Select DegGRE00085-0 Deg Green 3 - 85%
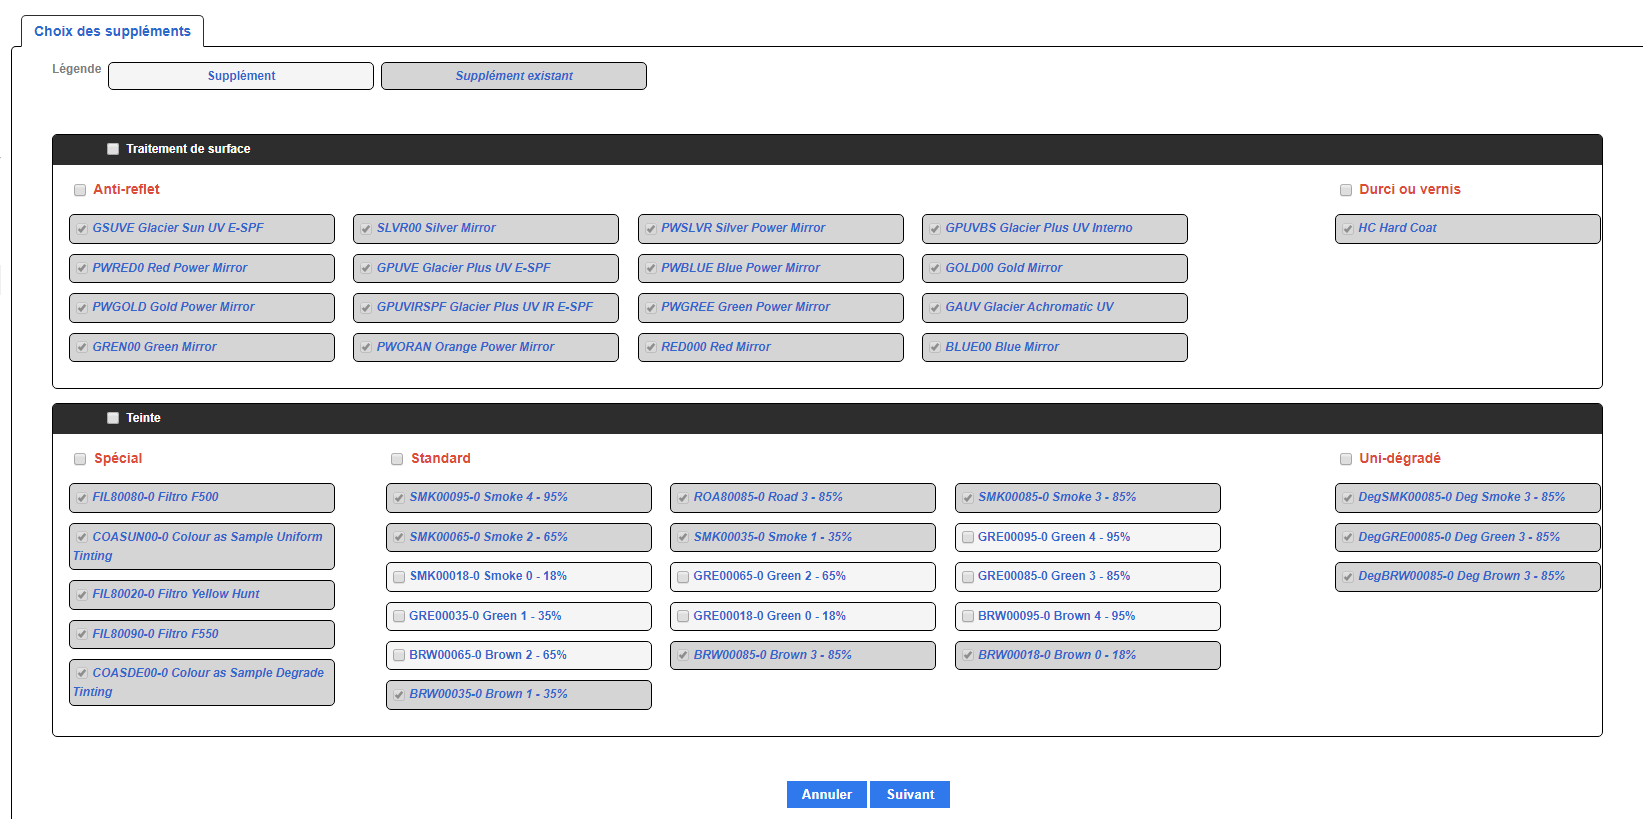 point(1468,538)
